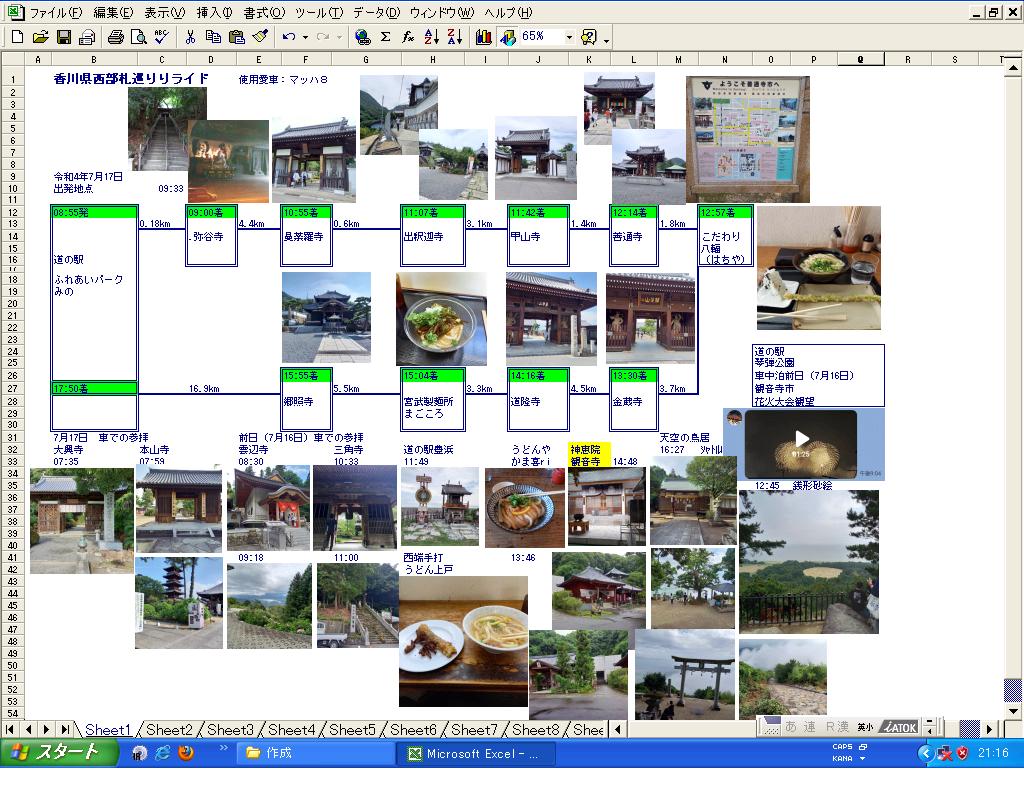Open the Insert Function fx icon

(x=408, y=37)
